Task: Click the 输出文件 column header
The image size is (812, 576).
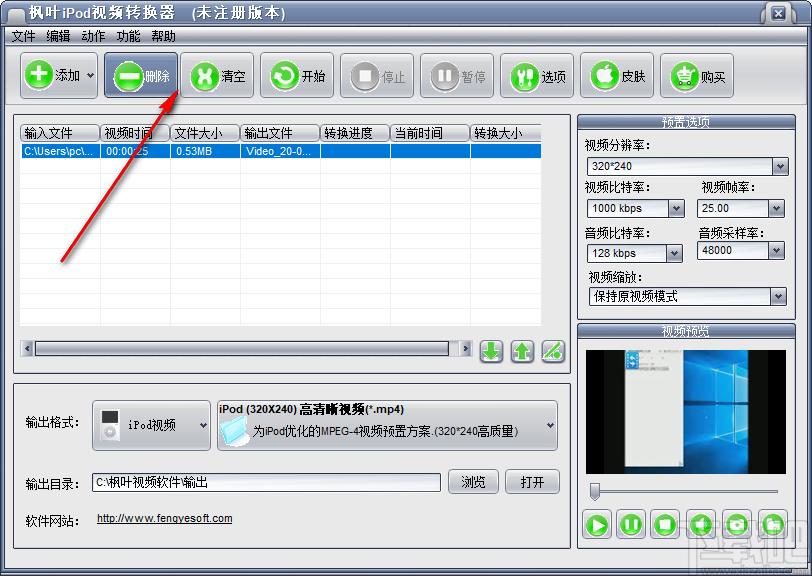Action: [280, 133]
